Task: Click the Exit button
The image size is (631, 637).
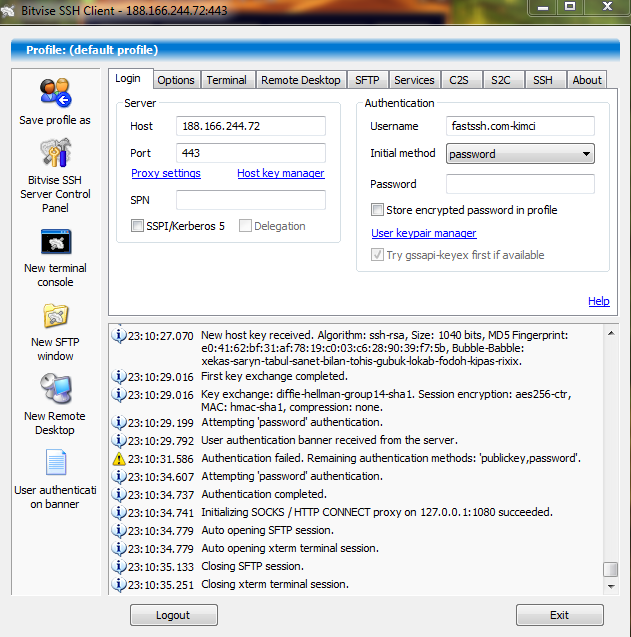Action: pyautogui.click(x=560, y=615)
